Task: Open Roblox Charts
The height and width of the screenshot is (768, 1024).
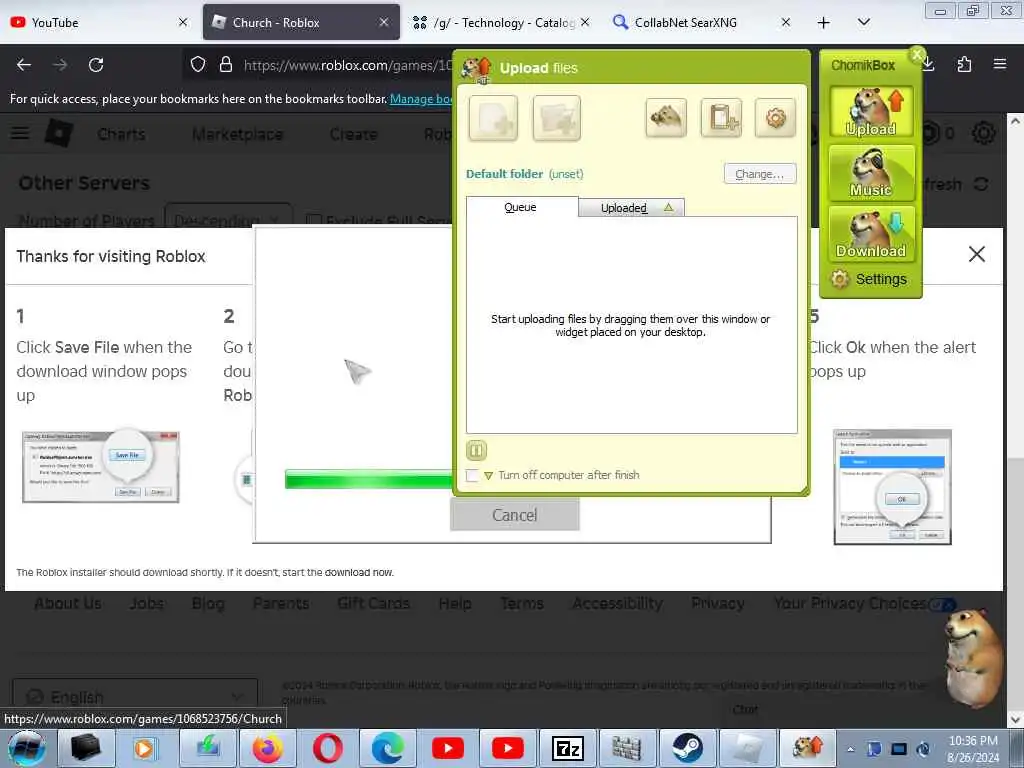Action: click(121, 134)
